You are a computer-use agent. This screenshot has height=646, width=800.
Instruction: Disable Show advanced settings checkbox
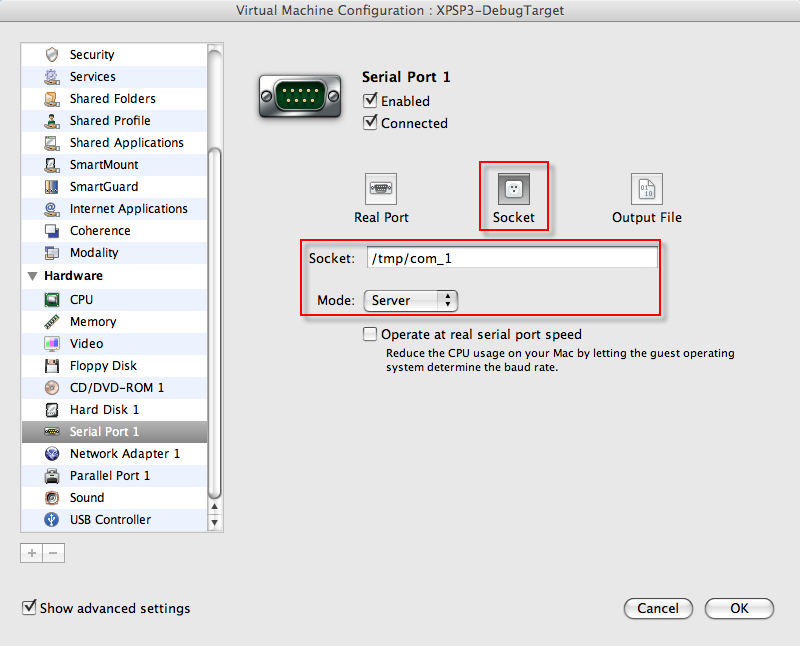(30, 608)
